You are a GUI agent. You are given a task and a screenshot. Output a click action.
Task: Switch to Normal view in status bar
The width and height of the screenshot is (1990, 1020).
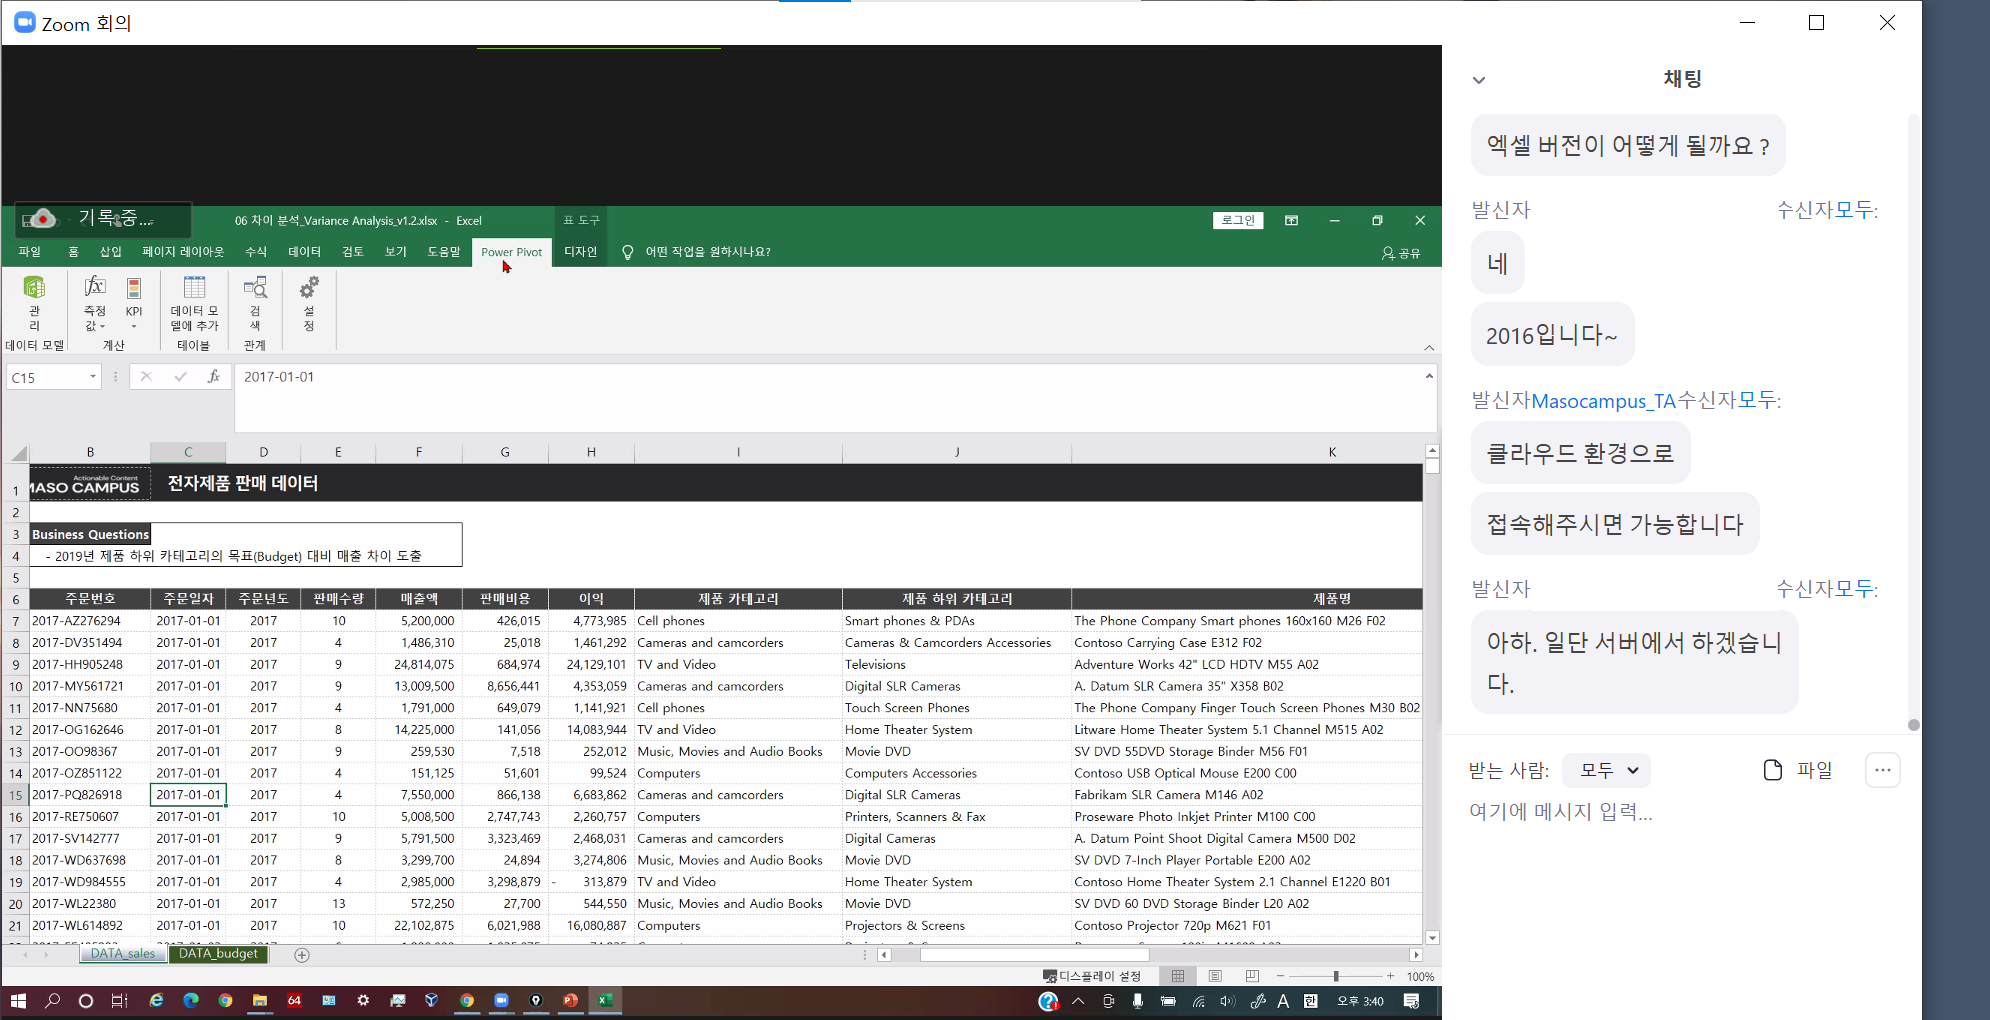click(x=1178, y=976)
